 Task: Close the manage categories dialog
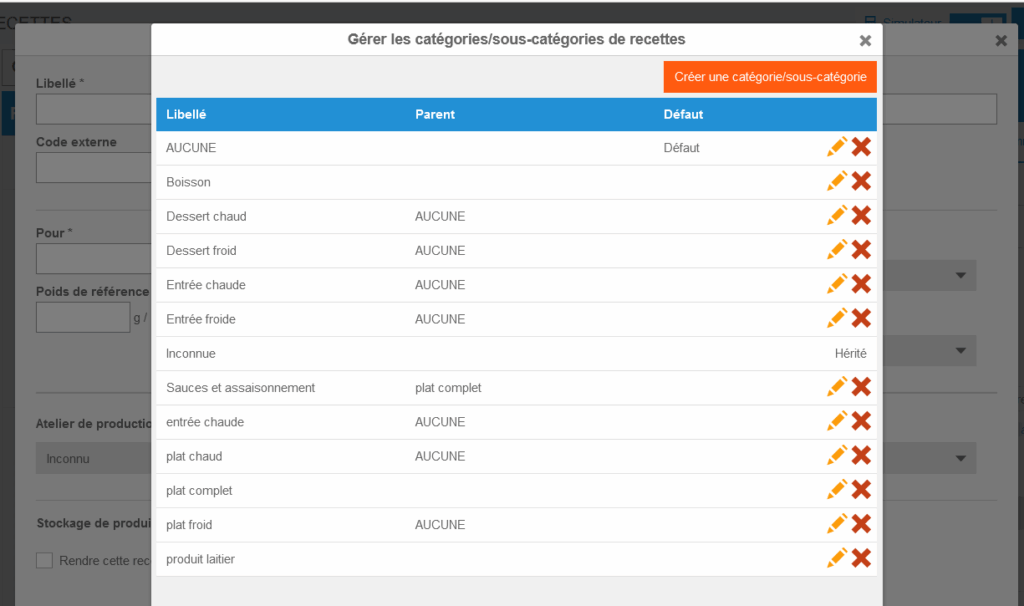(865, 40)
